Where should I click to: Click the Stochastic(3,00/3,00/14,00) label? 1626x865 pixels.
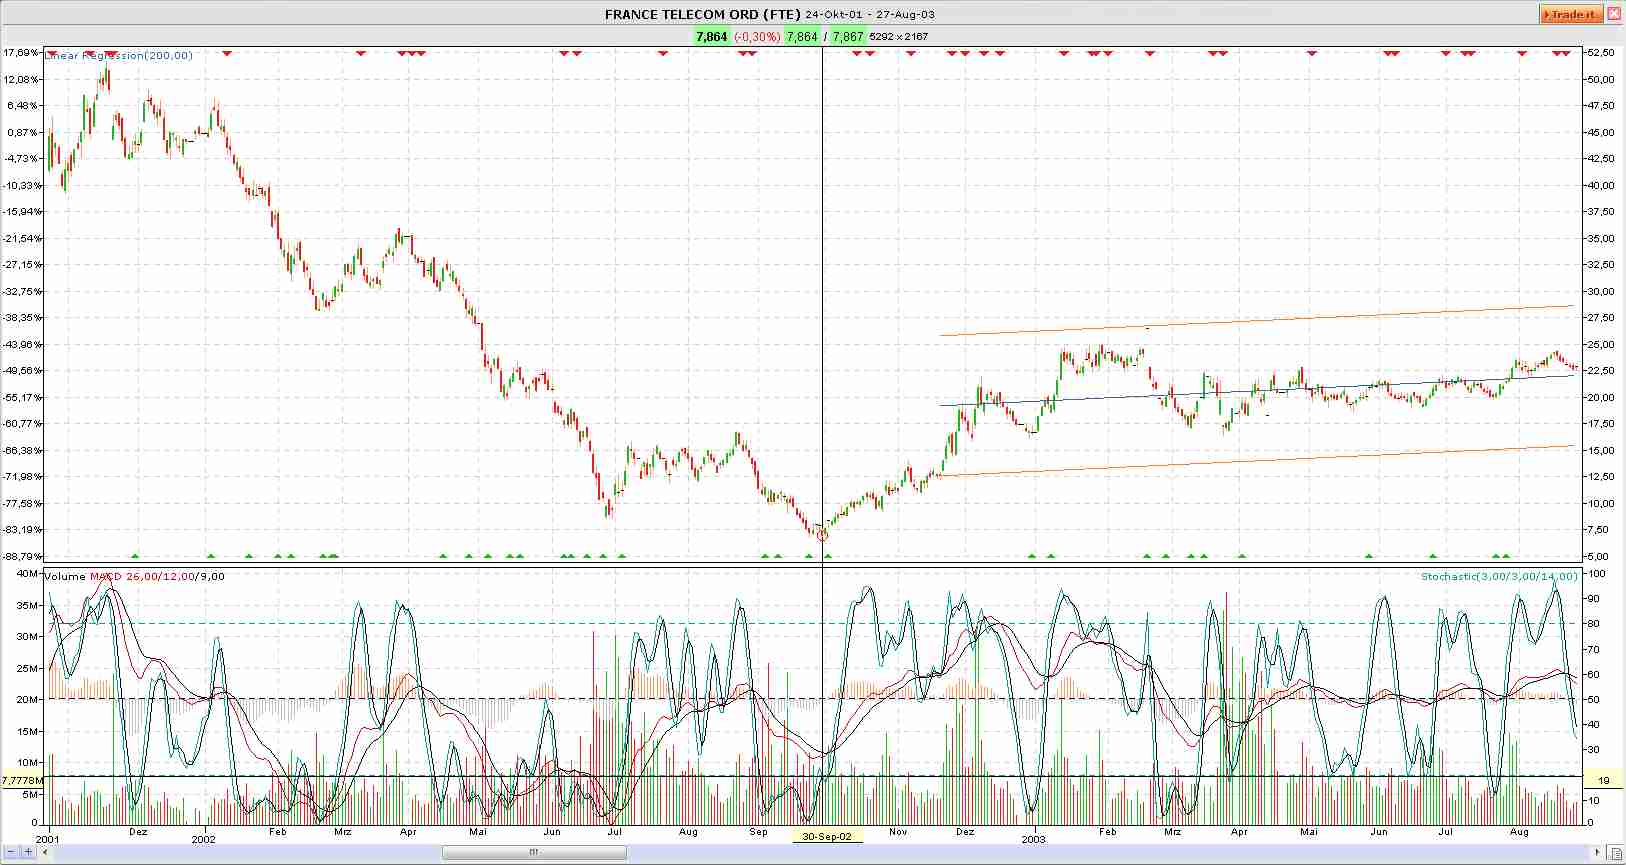coord(1499,576)
